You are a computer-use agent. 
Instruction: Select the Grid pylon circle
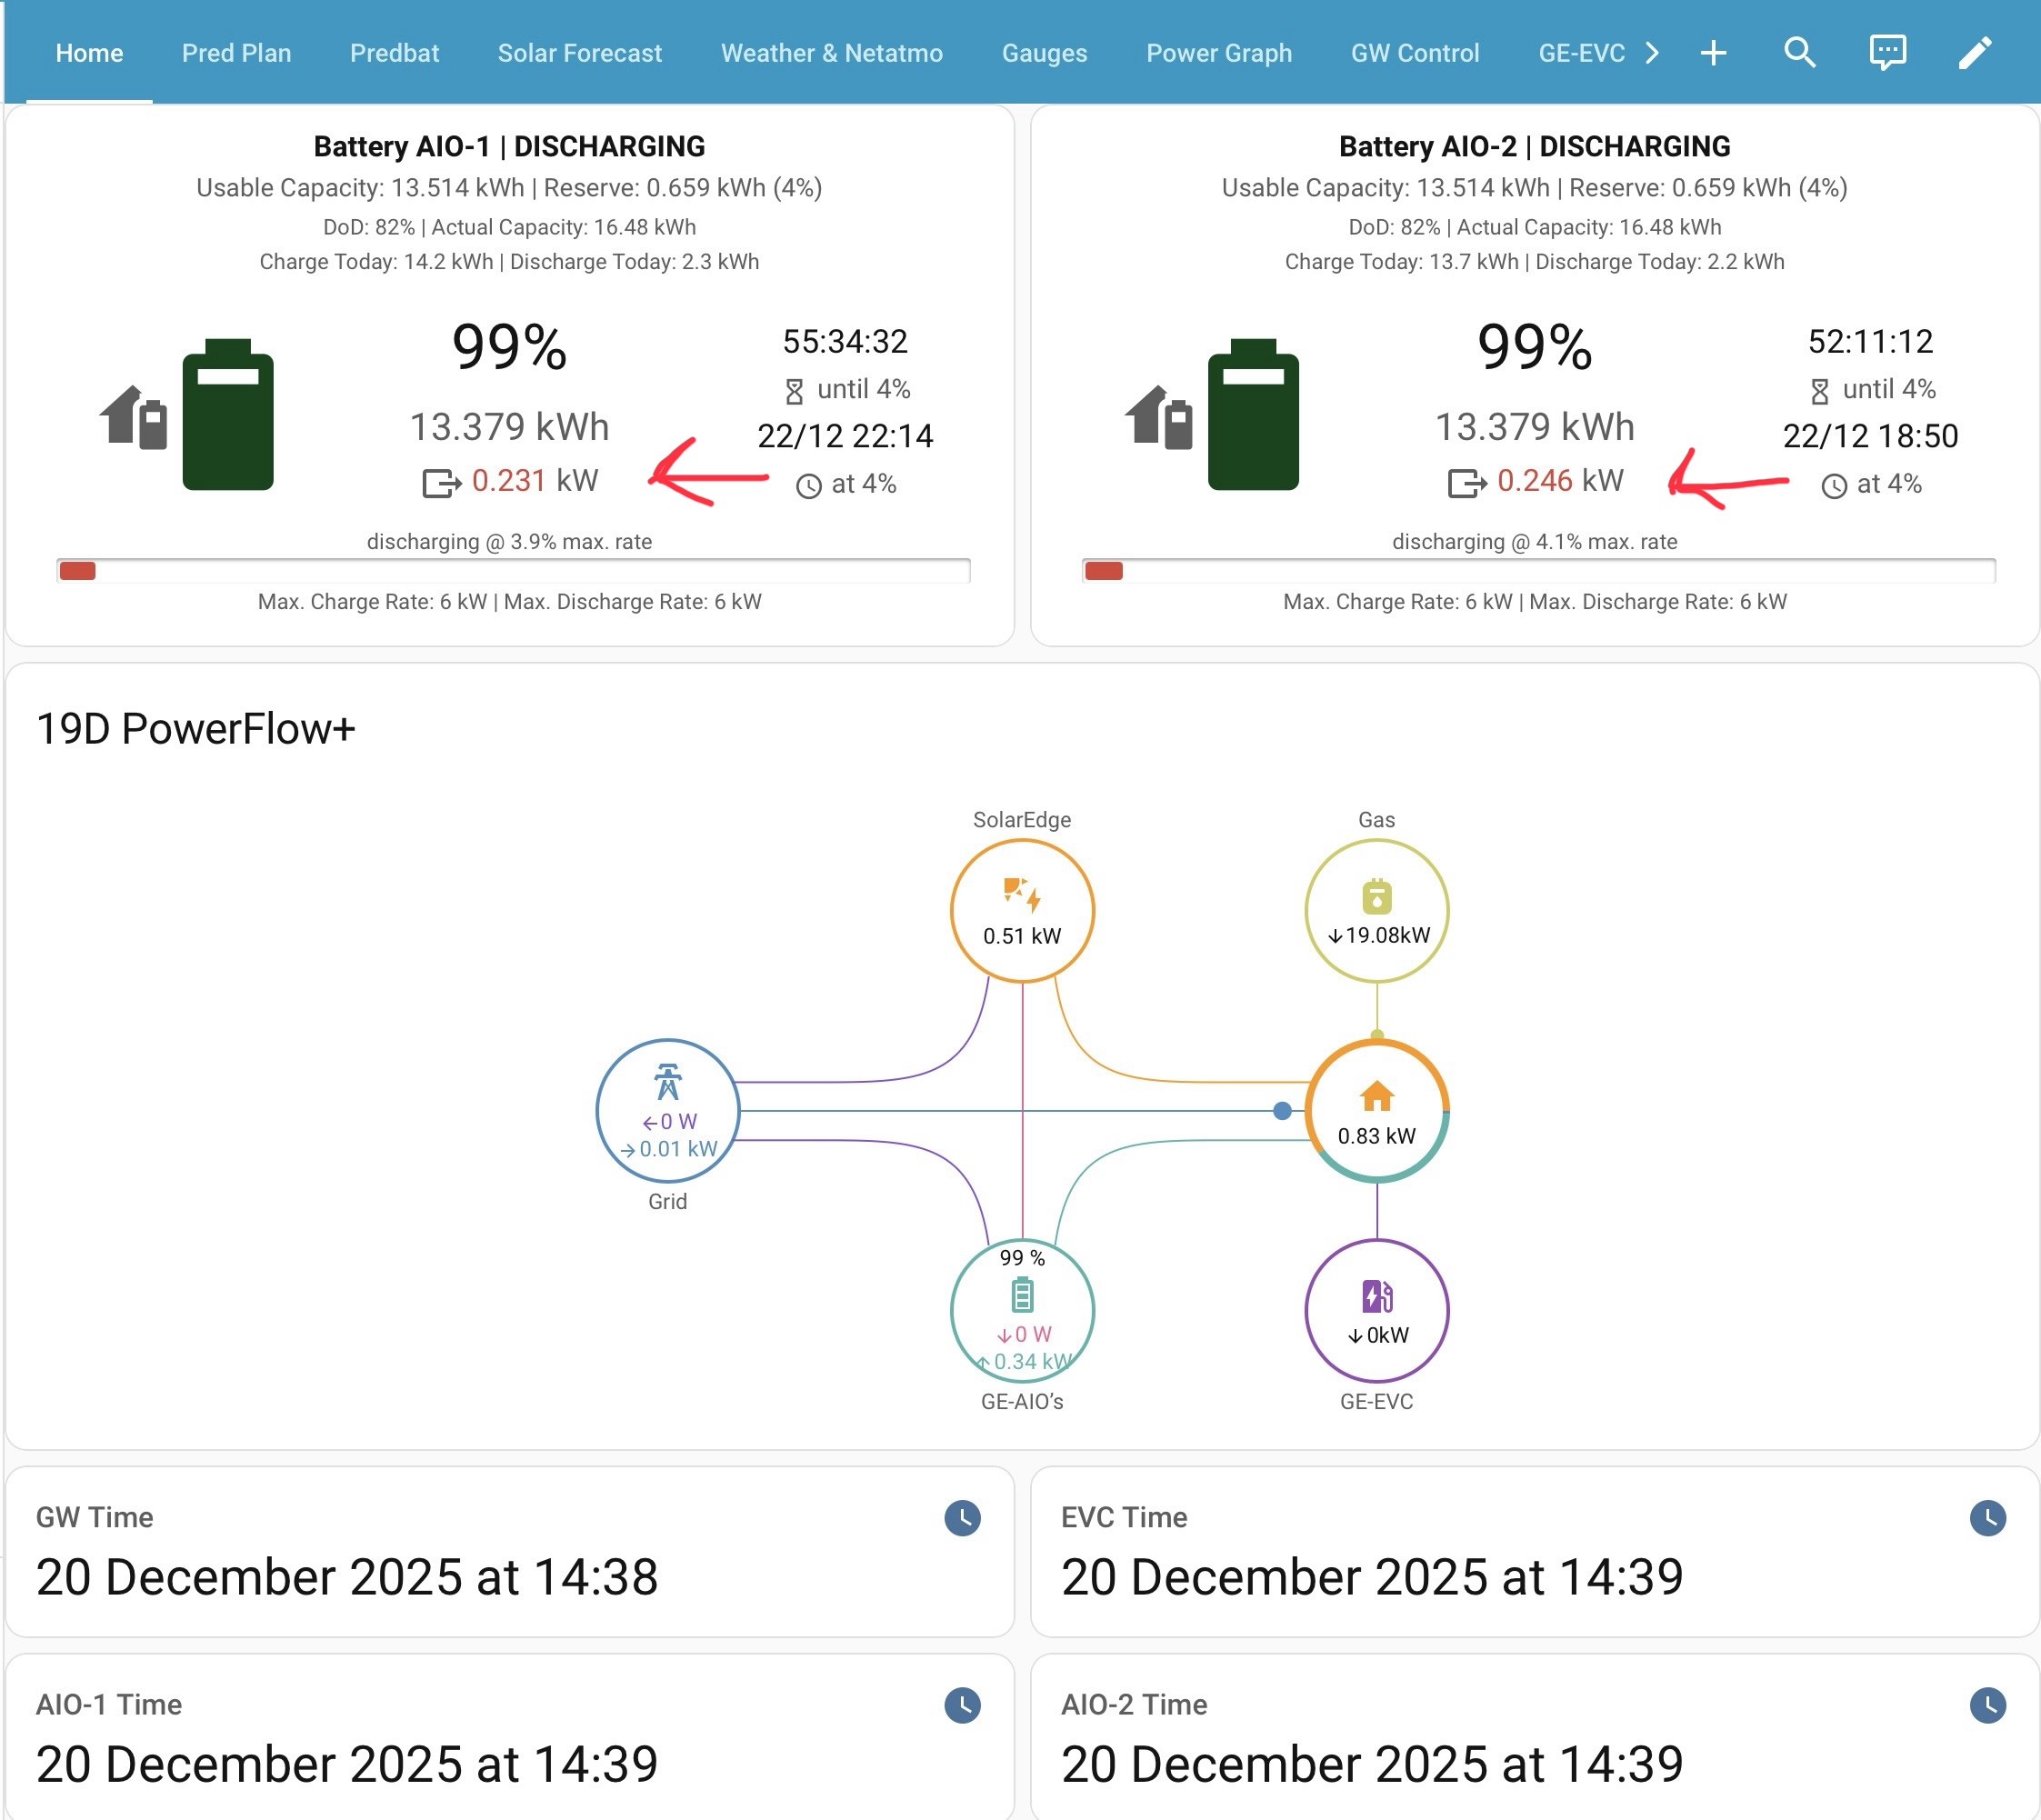(x=667, y=1110)
